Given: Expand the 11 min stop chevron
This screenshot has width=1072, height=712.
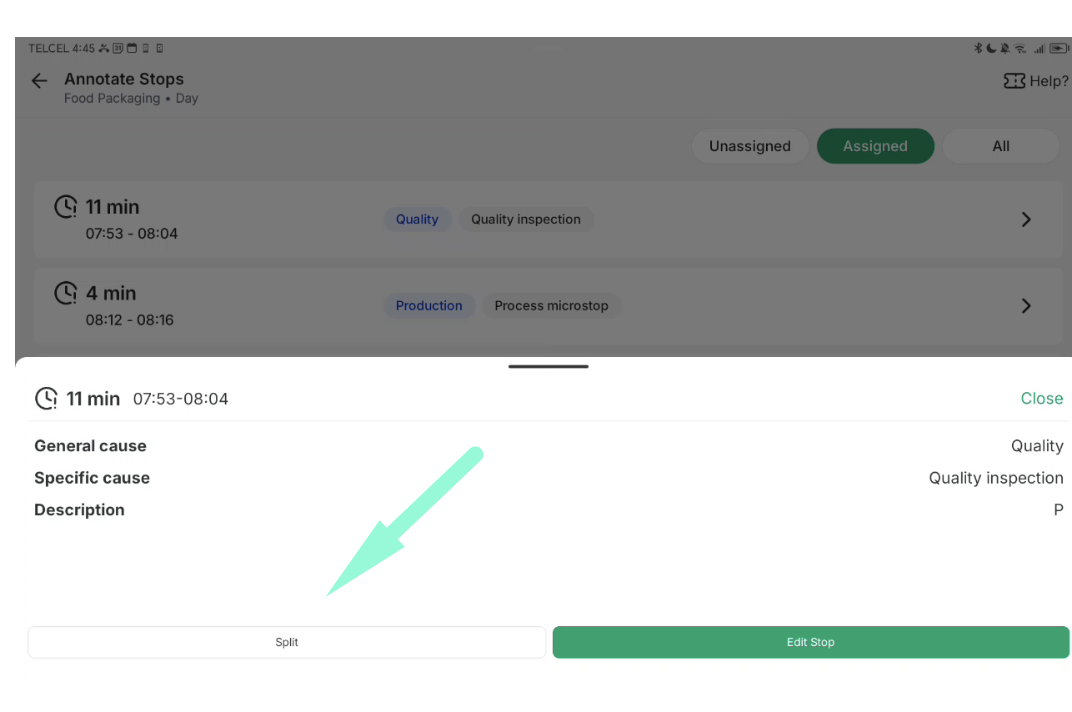Looking at the screenshot, I should click(x=1026, y=220).
